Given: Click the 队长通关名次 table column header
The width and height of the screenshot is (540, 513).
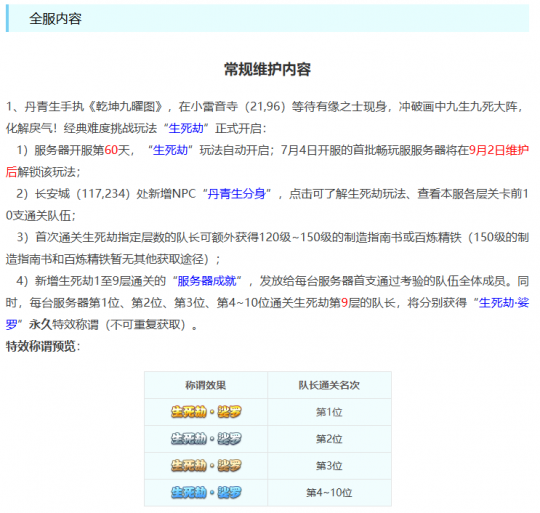Looking at the screenshot, I should [329, 385].
